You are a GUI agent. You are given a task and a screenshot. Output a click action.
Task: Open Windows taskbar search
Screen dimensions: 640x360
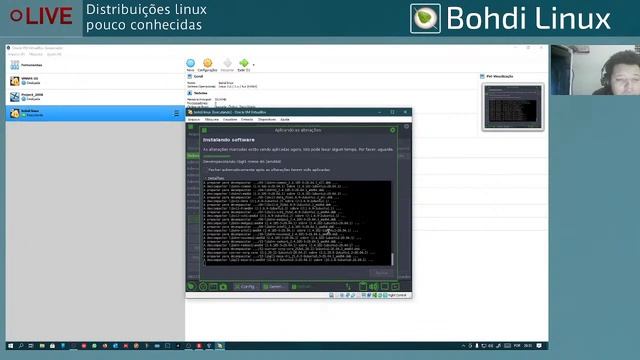(21, 346)
